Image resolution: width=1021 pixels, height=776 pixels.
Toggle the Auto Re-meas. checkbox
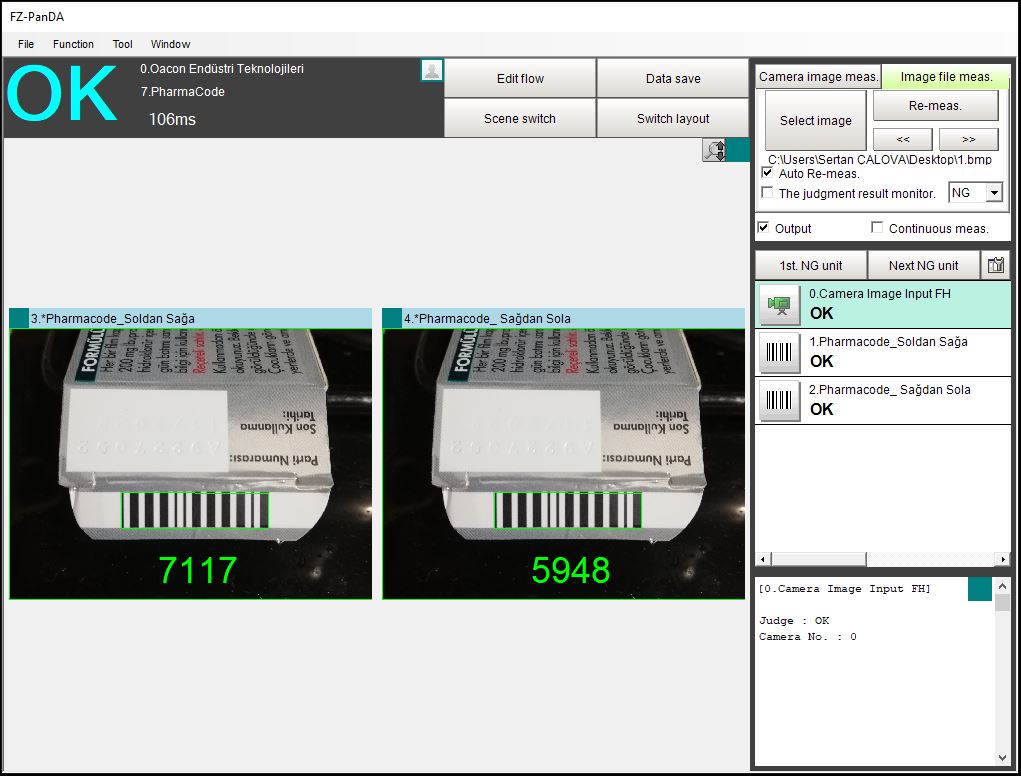point(767,173)
